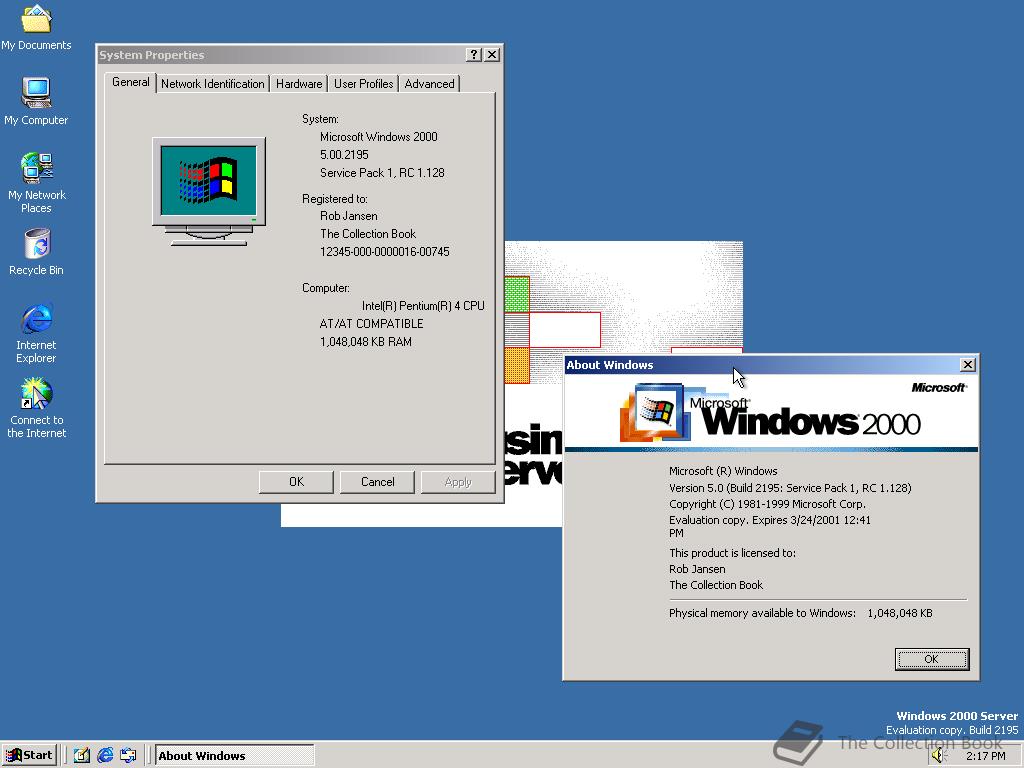
Task: Click OK in About Windows dialog
Action: pyautogui.click(x=932, y=659)
